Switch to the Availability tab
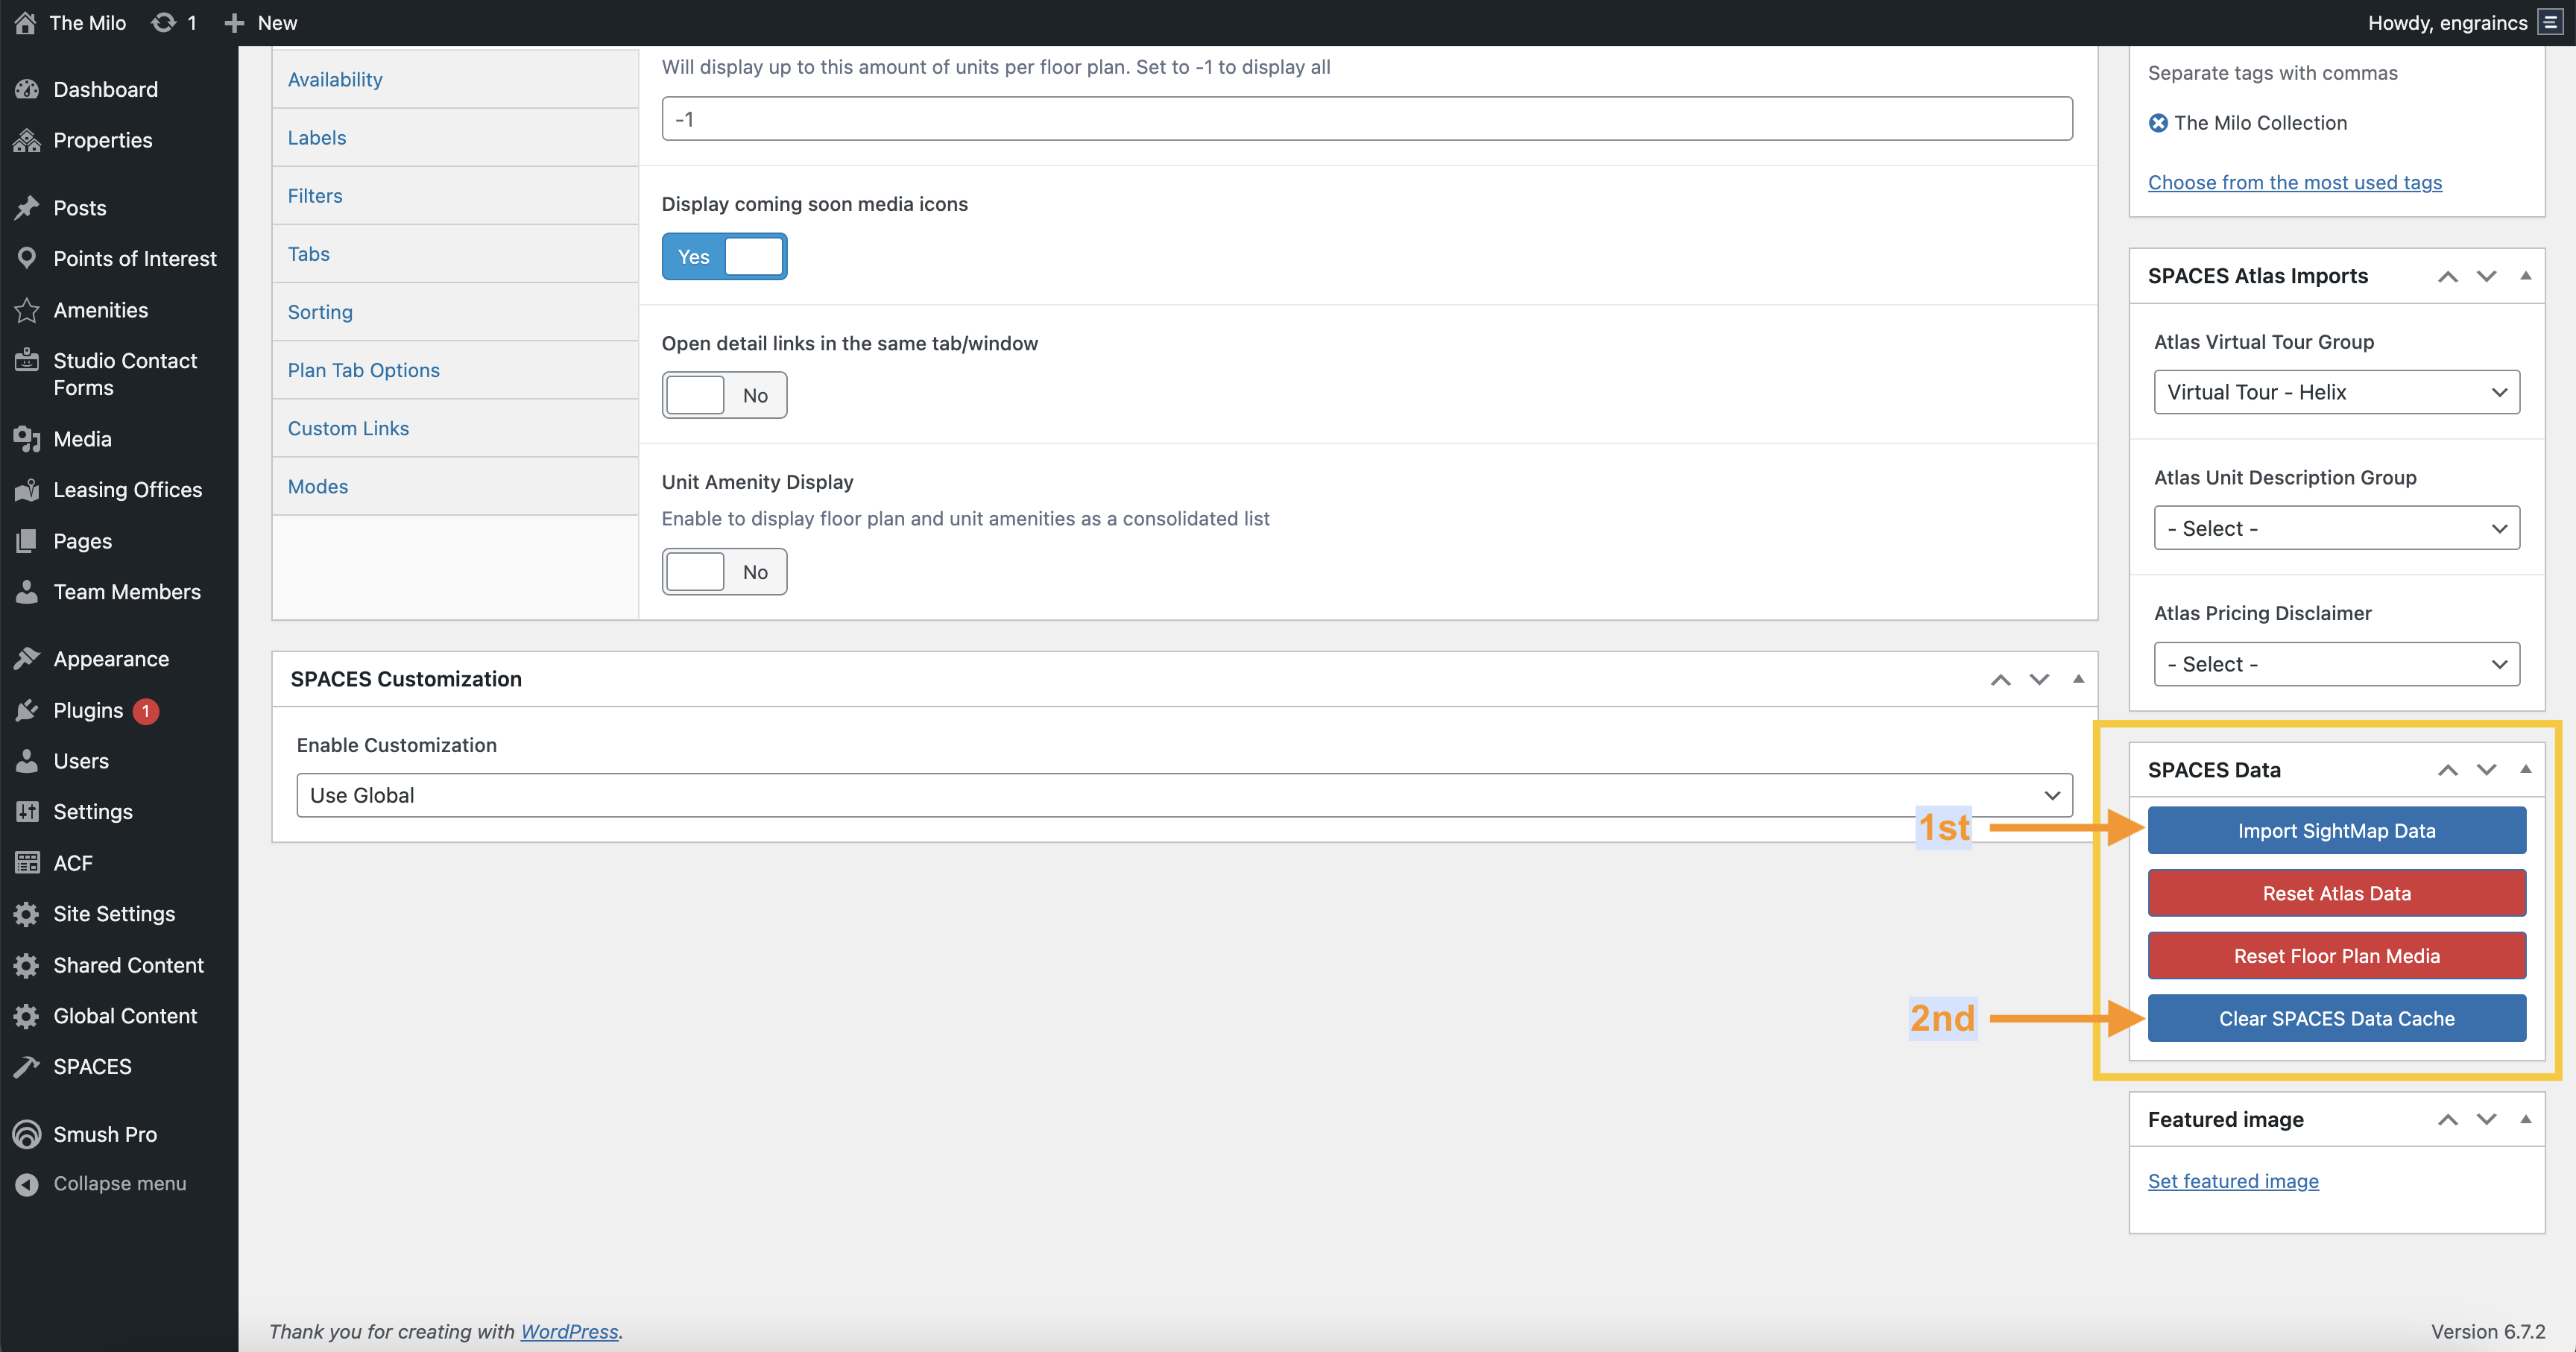The height and width of the screenshot is (1352, 2576). coord(455,79)
